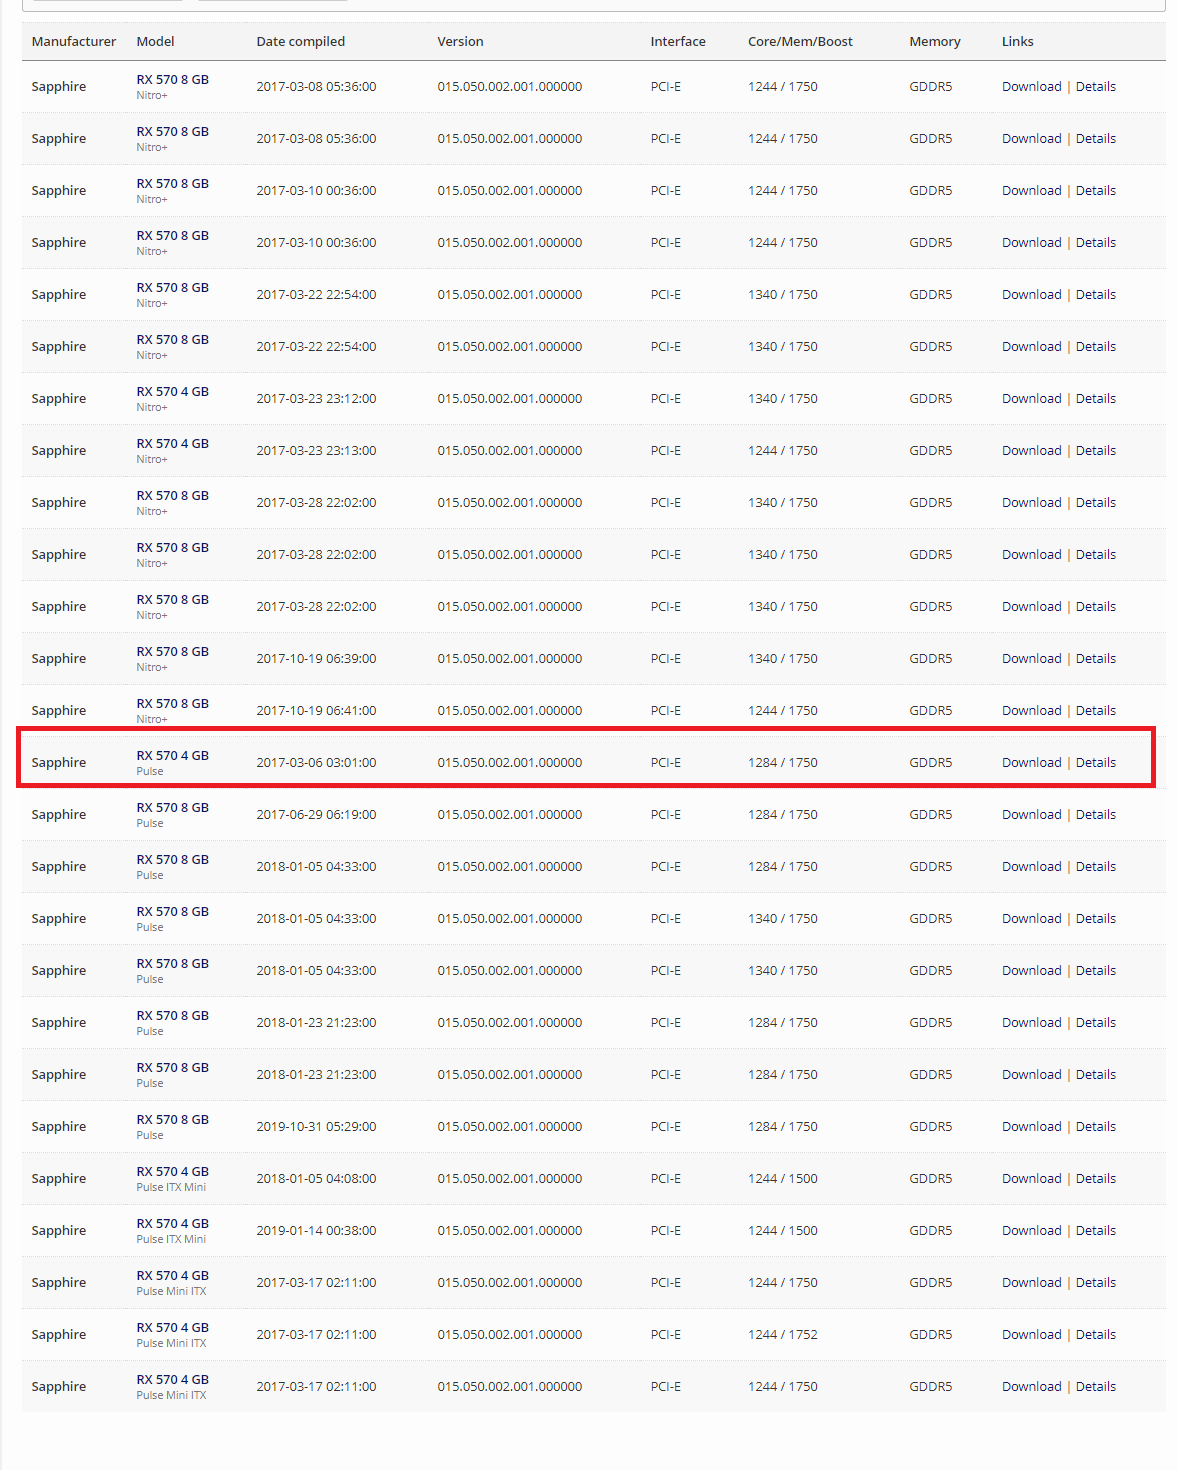1178x1470 pixels.
Task: Open Details for the 2019-10-31 05:29:00 entry
Action: click(1095, 1126)
